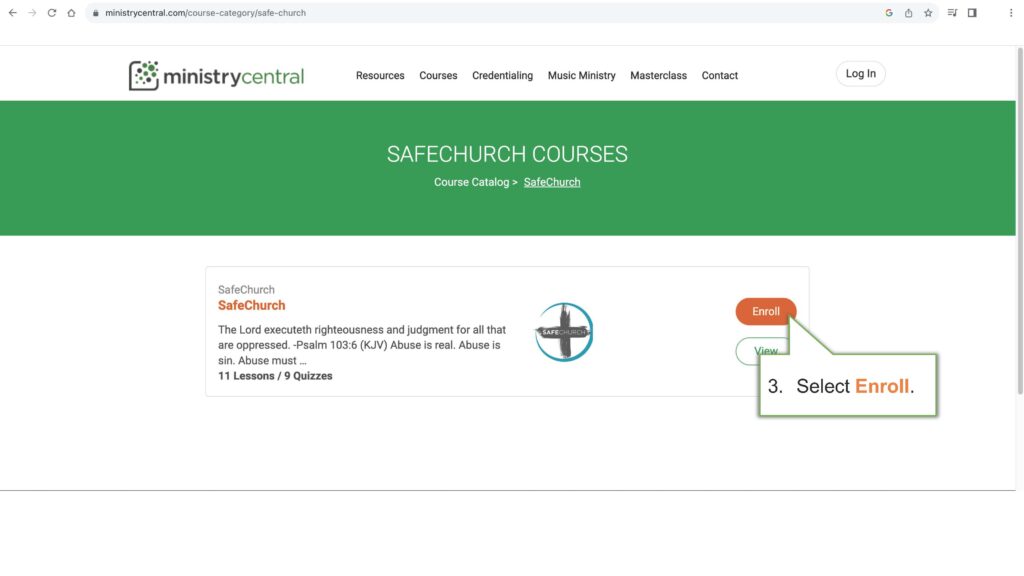The image size is (1024, 576).
Task: Open browser home page icon
Action: pyautogui.click(x=71, y=12)
